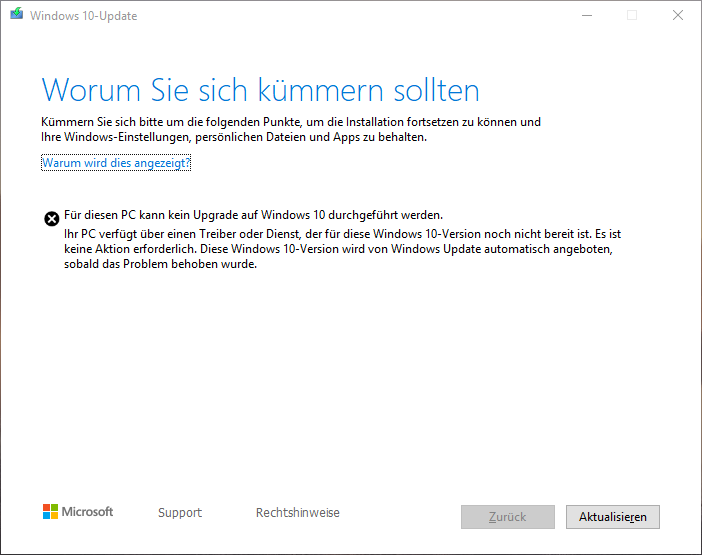This screenshot has height=555, width=702.
Task: Click the black error X icon
Action: click(51, 219)
